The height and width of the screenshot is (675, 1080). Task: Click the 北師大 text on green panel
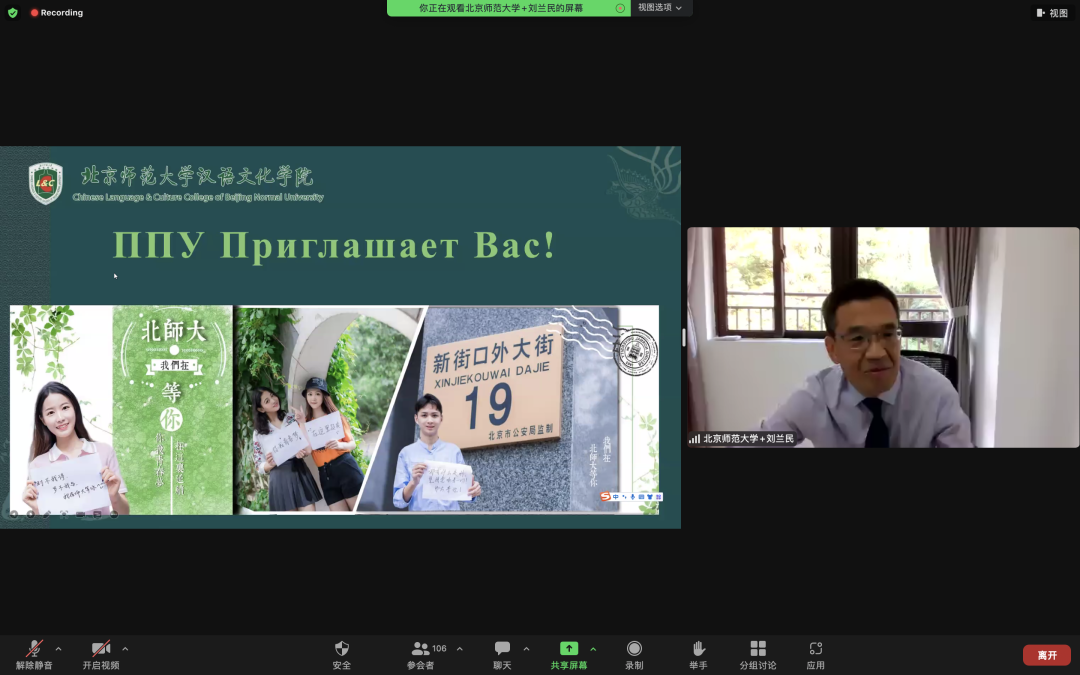click(x=174, y=332)
